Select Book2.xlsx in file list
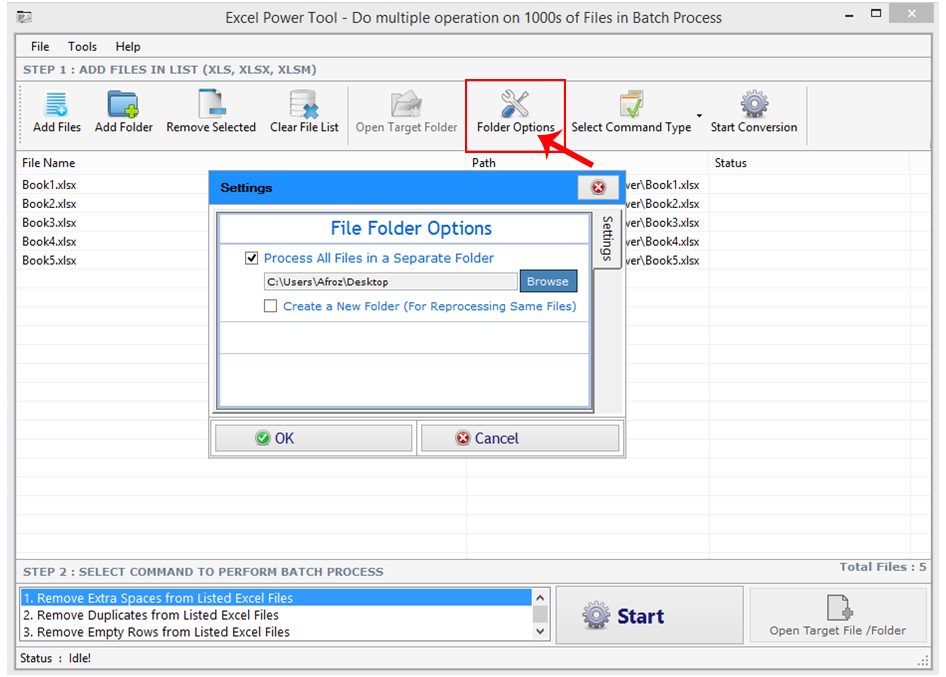Viewport: 946px width, 677px height. pyautogui.click(x=49, y=204)
